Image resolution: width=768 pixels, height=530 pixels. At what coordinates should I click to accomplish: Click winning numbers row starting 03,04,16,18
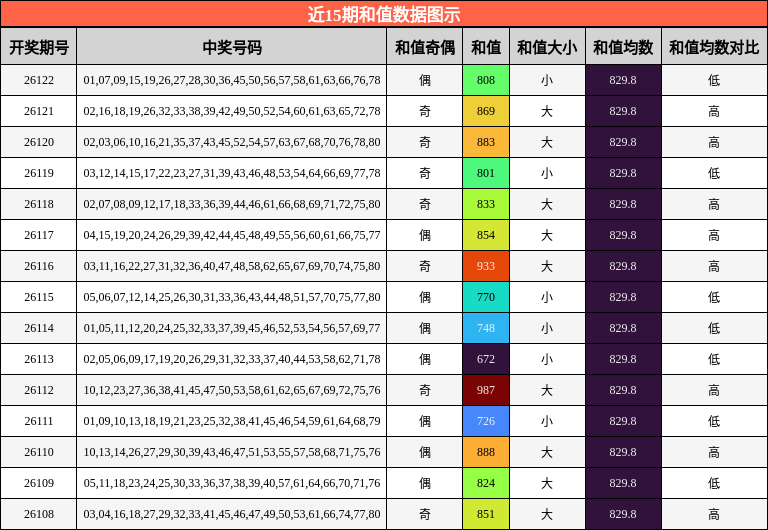(x=232, y=514)
